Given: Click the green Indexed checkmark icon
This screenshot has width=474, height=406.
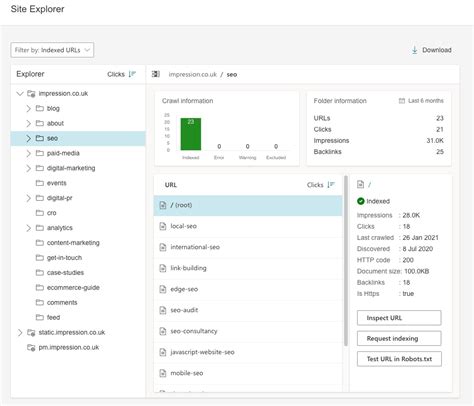Looking at the screenshot, I should tap(361, 201).
